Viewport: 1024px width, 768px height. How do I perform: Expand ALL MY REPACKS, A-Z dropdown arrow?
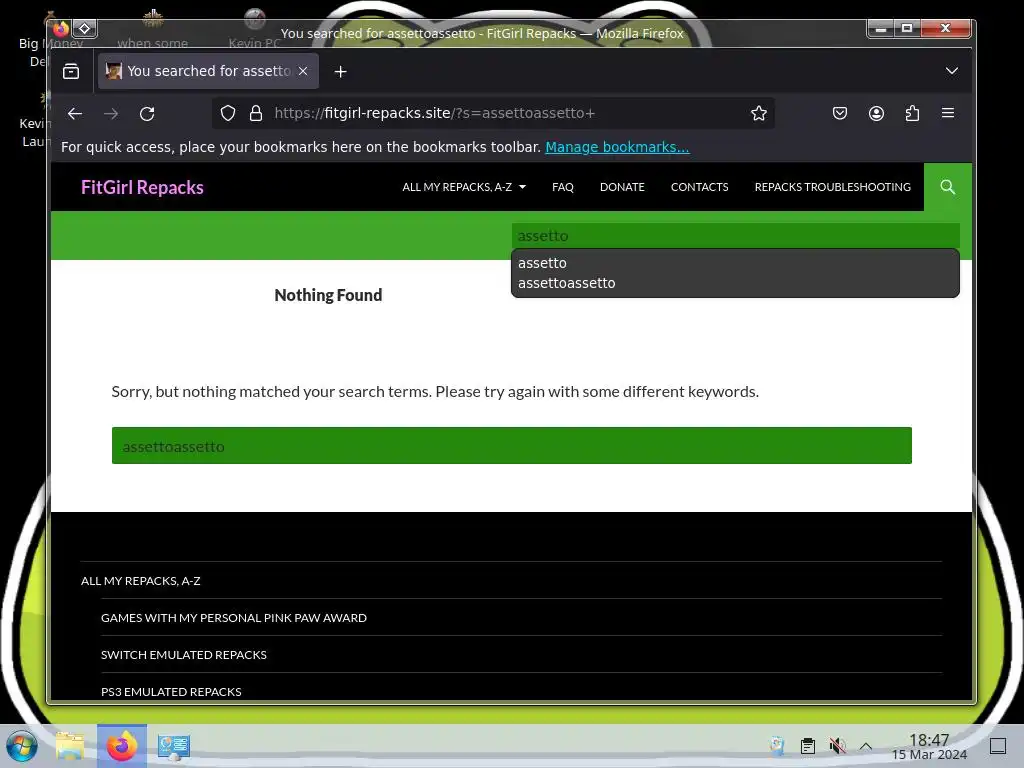pos(522,187)
